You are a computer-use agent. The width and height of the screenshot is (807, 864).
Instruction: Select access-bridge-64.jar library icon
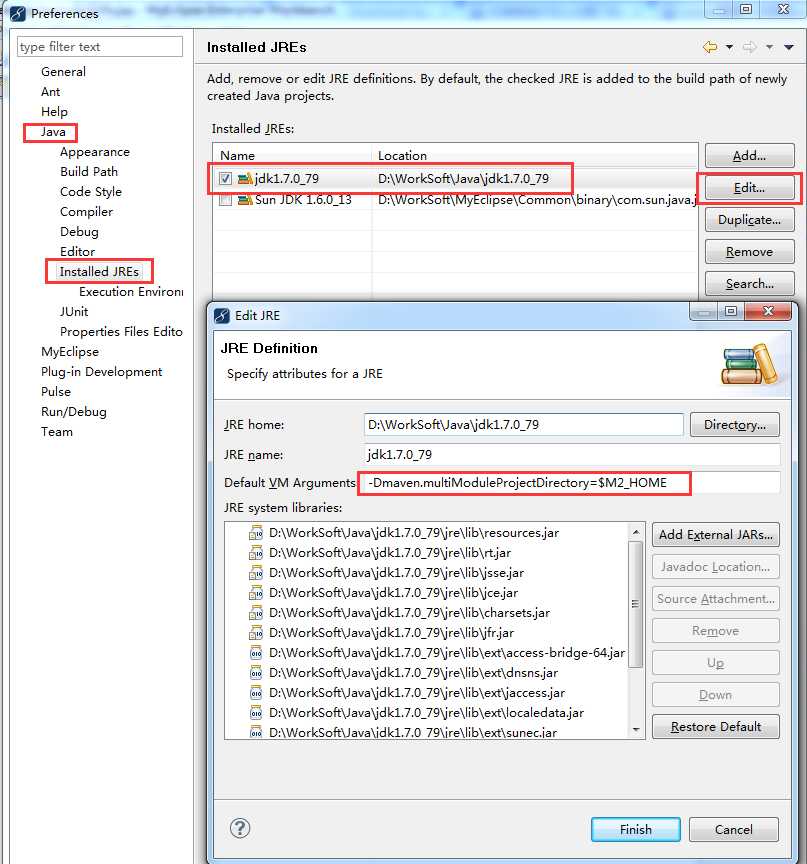pos(256,653)
